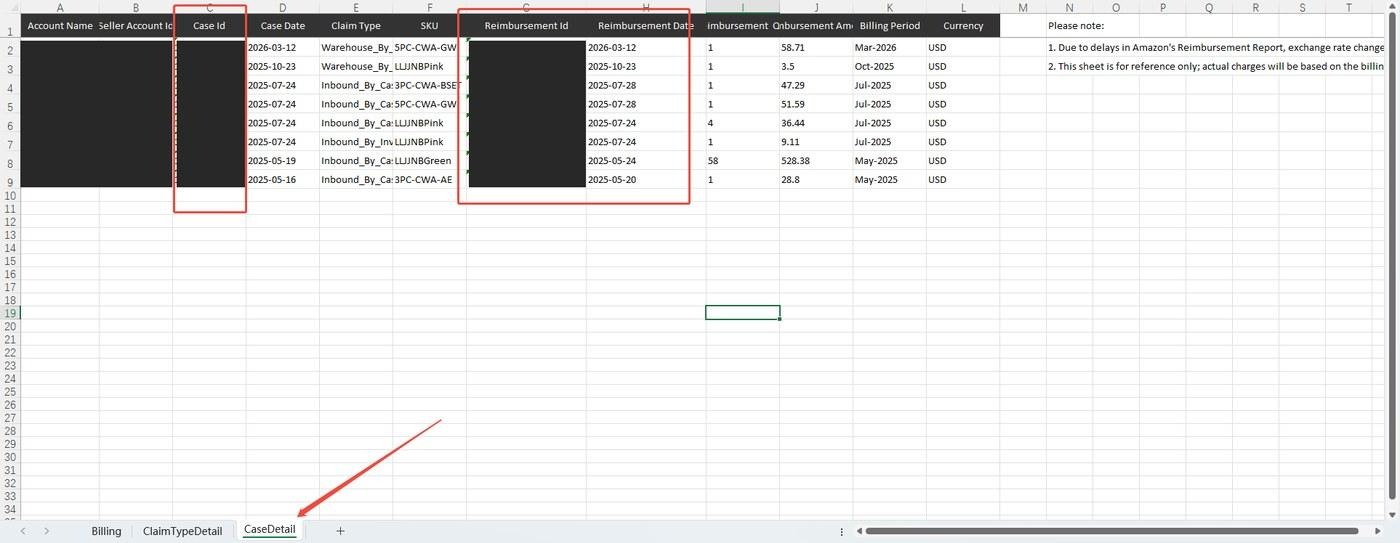Click amount cell '58.71'
The height and width of the screenshot is (543, 1400).
tap(816, 47)
